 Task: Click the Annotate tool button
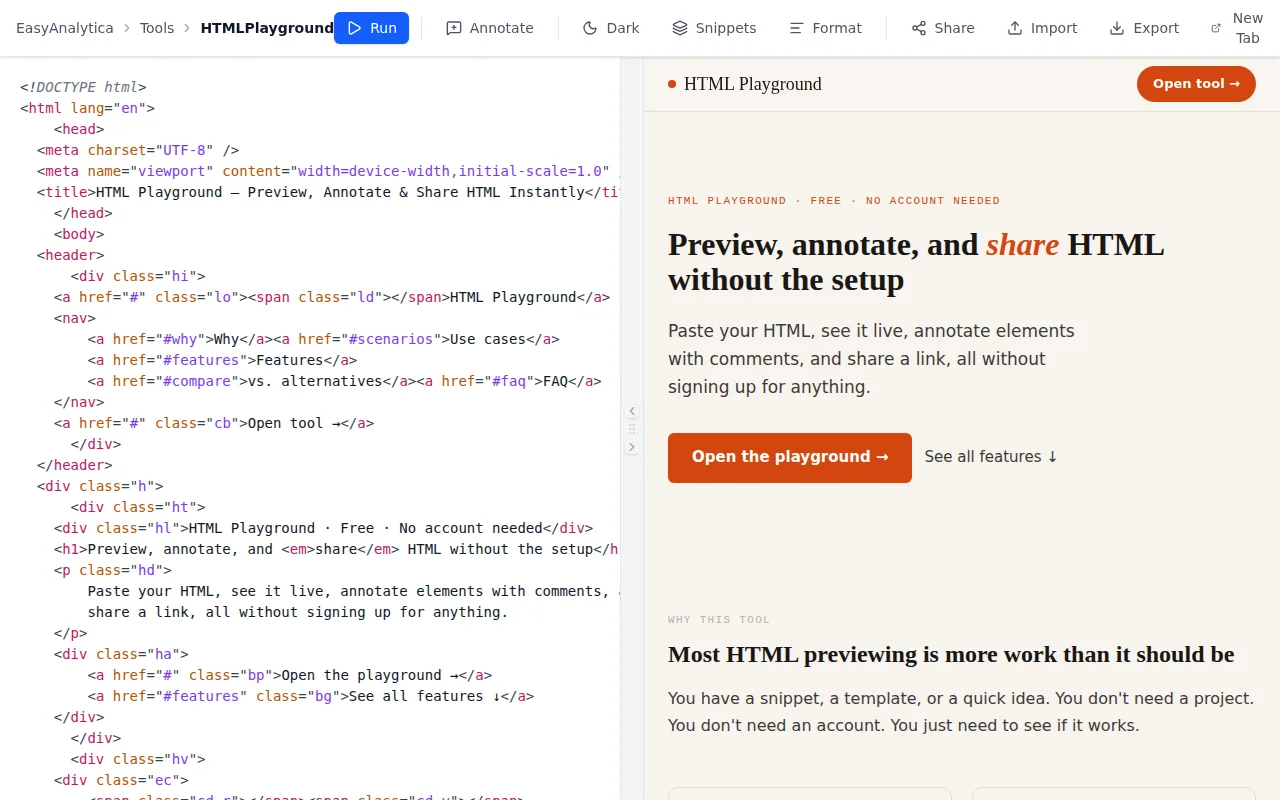(x=490, y=28)
